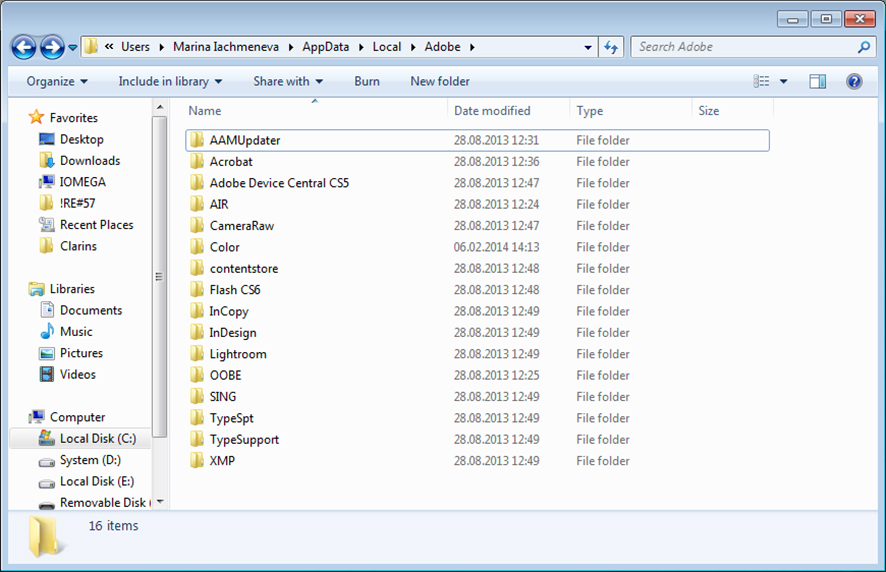The width and height of the screenshot is (886, 572).
Task: Open the address bar history dropdown
Action: pos(588,47)
